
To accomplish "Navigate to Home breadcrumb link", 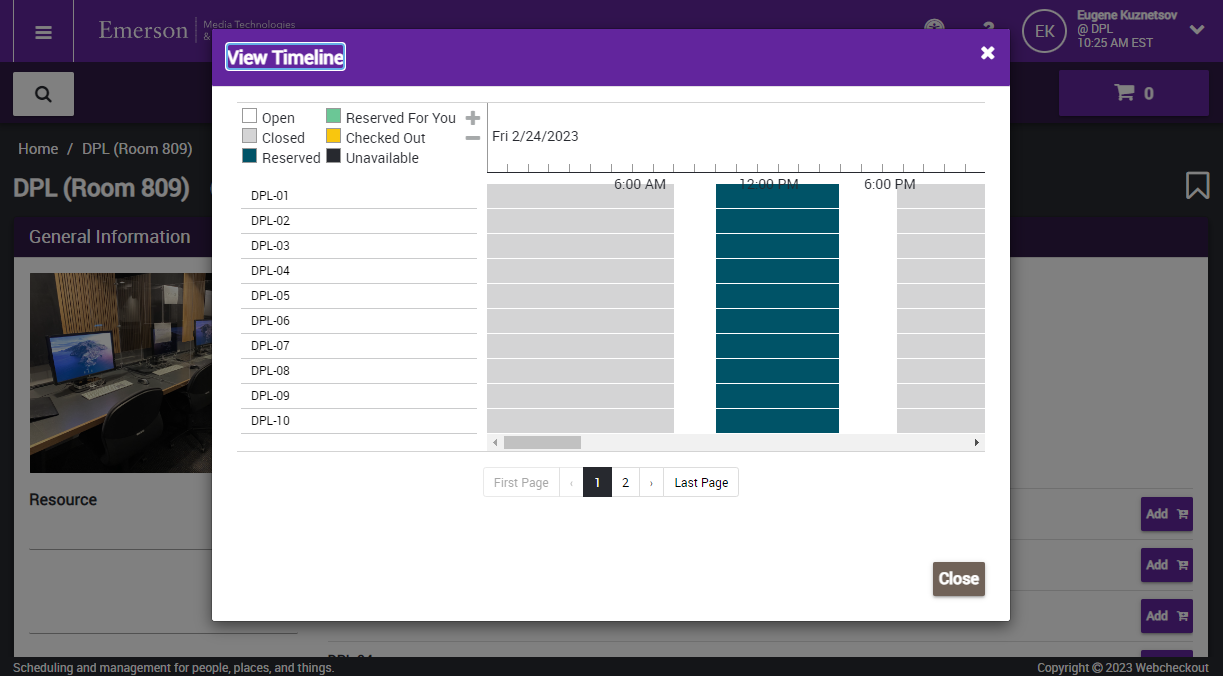I will coord(38,149).
